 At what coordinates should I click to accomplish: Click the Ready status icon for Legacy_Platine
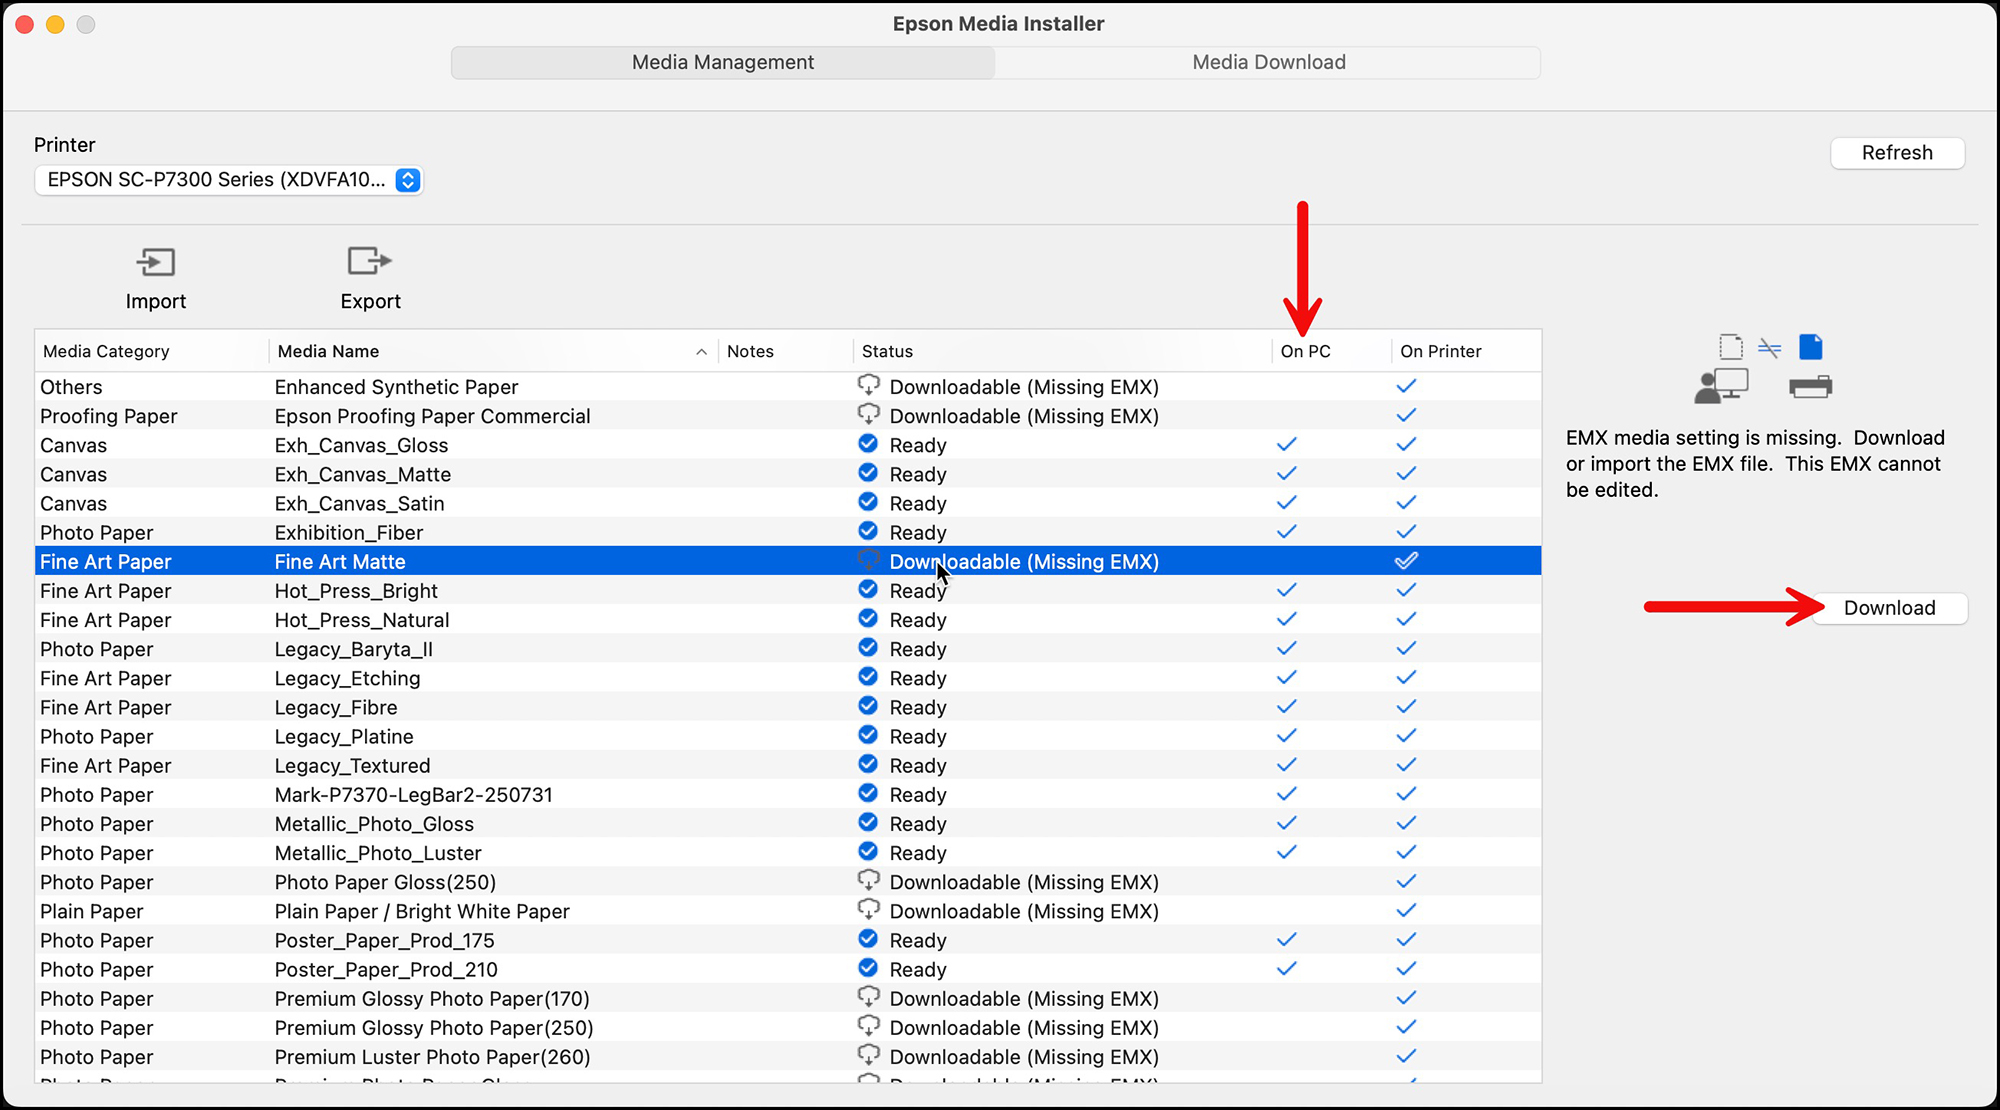click(x=868, y=735)
